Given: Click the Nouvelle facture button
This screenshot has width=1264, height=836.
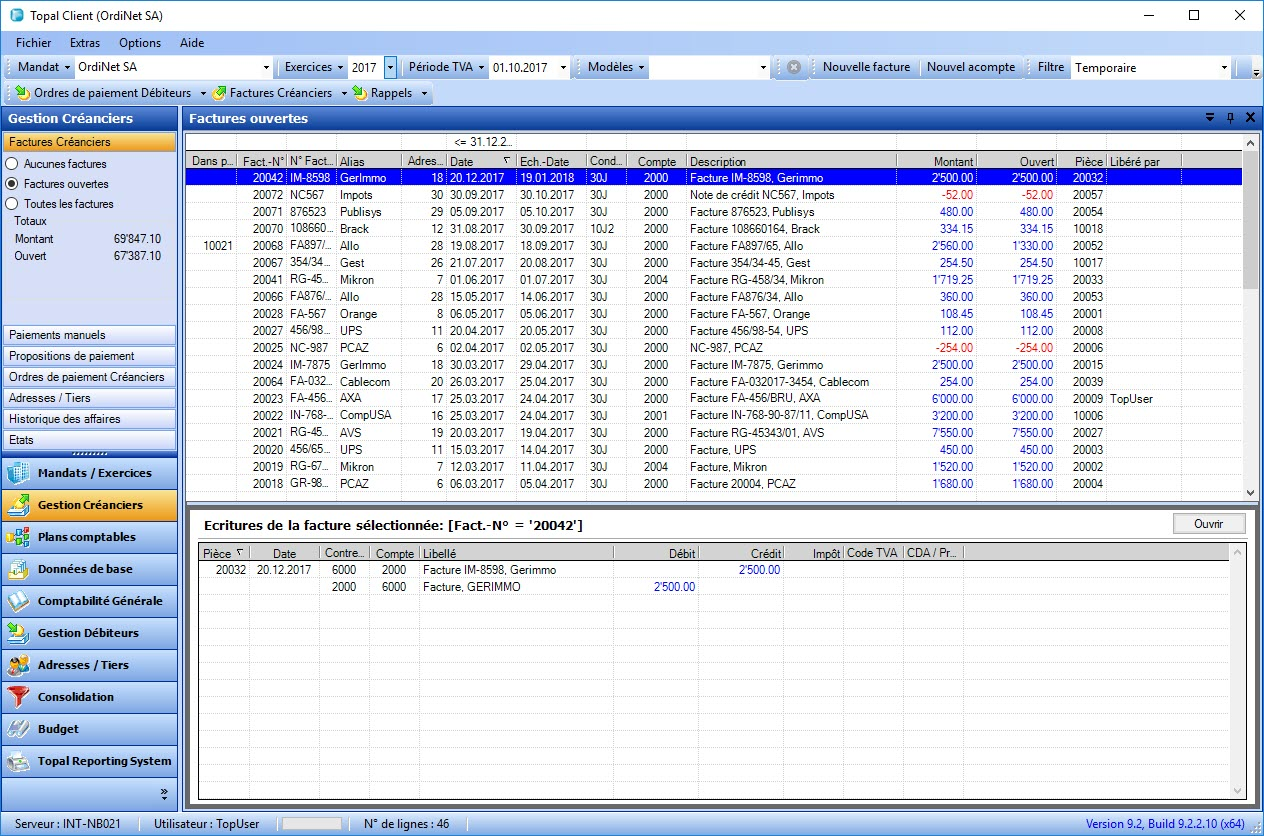Looking at the screenshot, I should click(866, 67).
